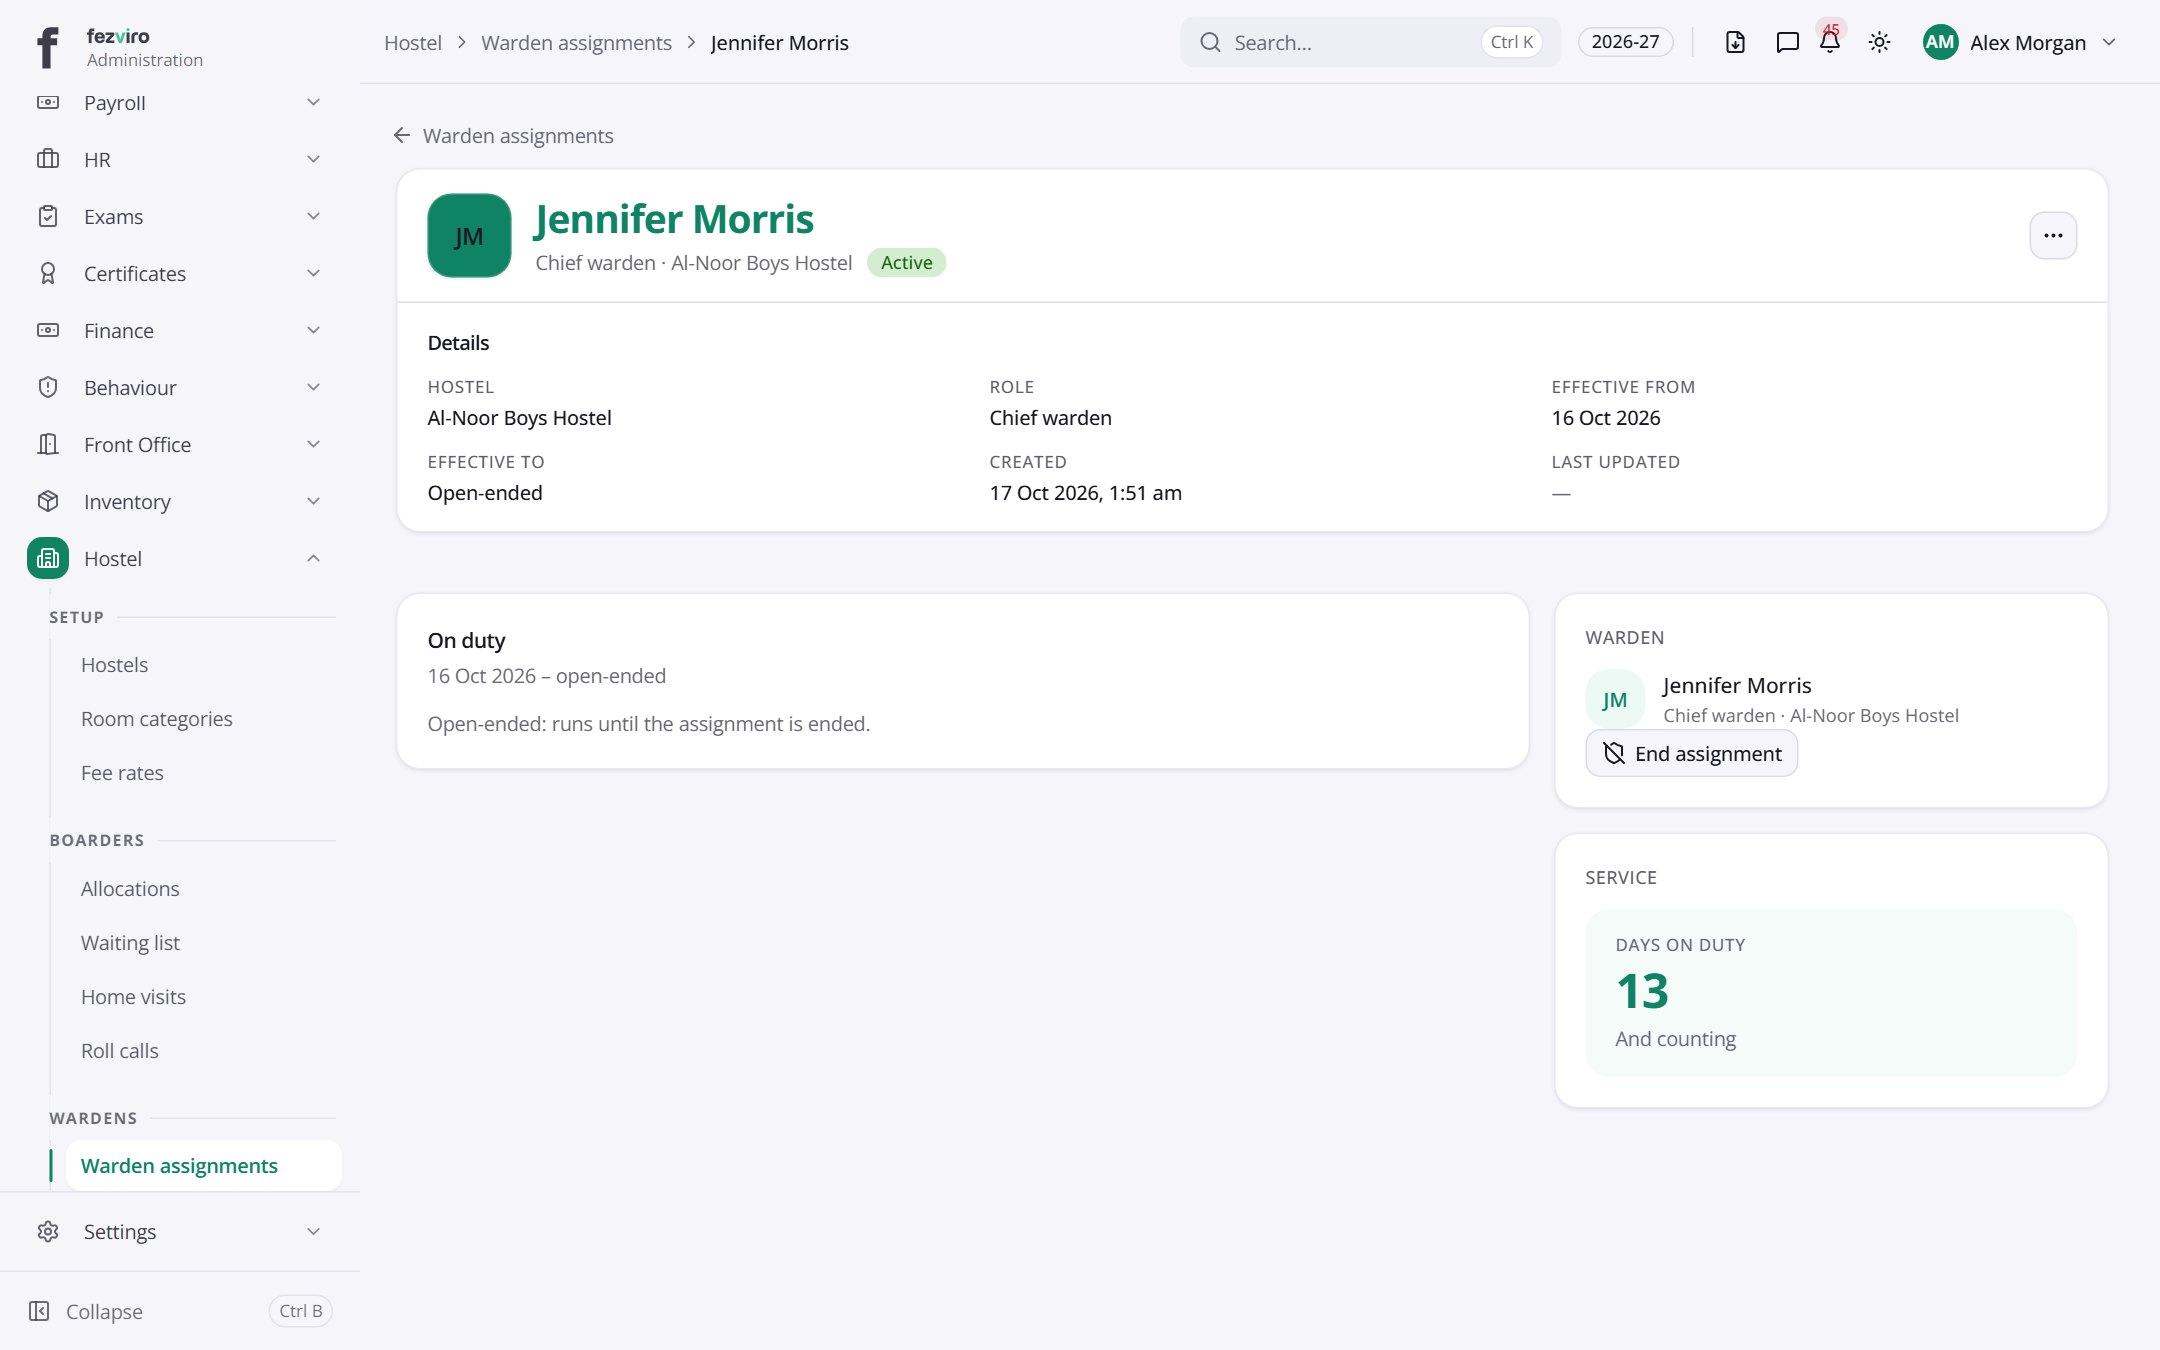Focus the Search field
Viewport: 2160px width, 1350px height.
click(x=1370, y=42)
